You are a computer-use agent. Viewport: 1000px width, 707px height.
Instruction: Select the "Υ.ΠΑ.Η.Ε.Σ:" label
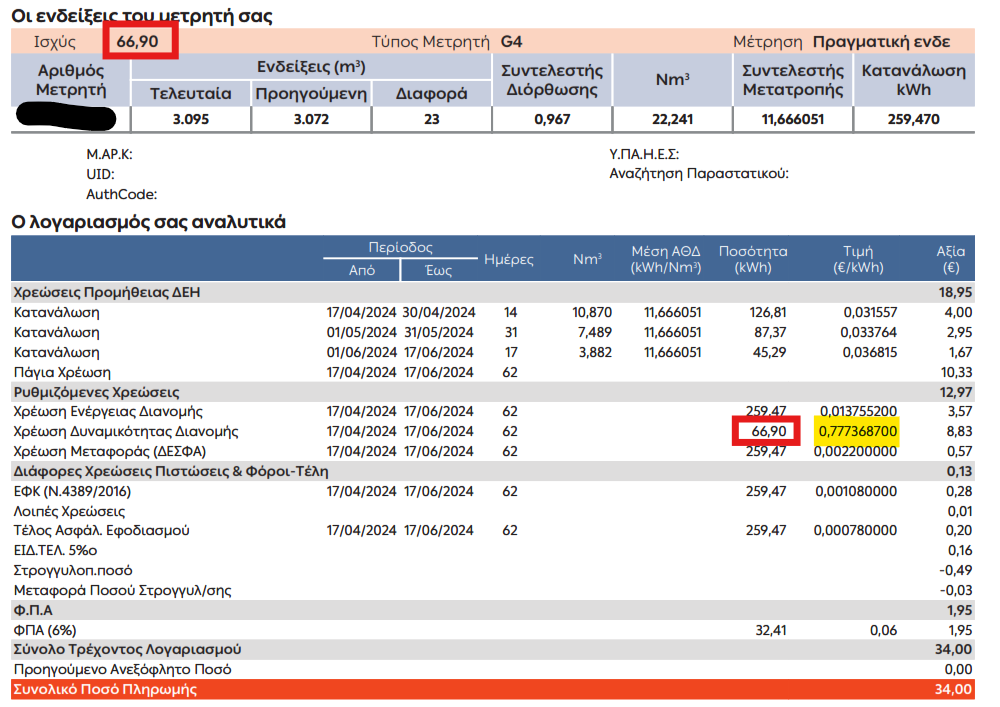[x=644, y=154]
